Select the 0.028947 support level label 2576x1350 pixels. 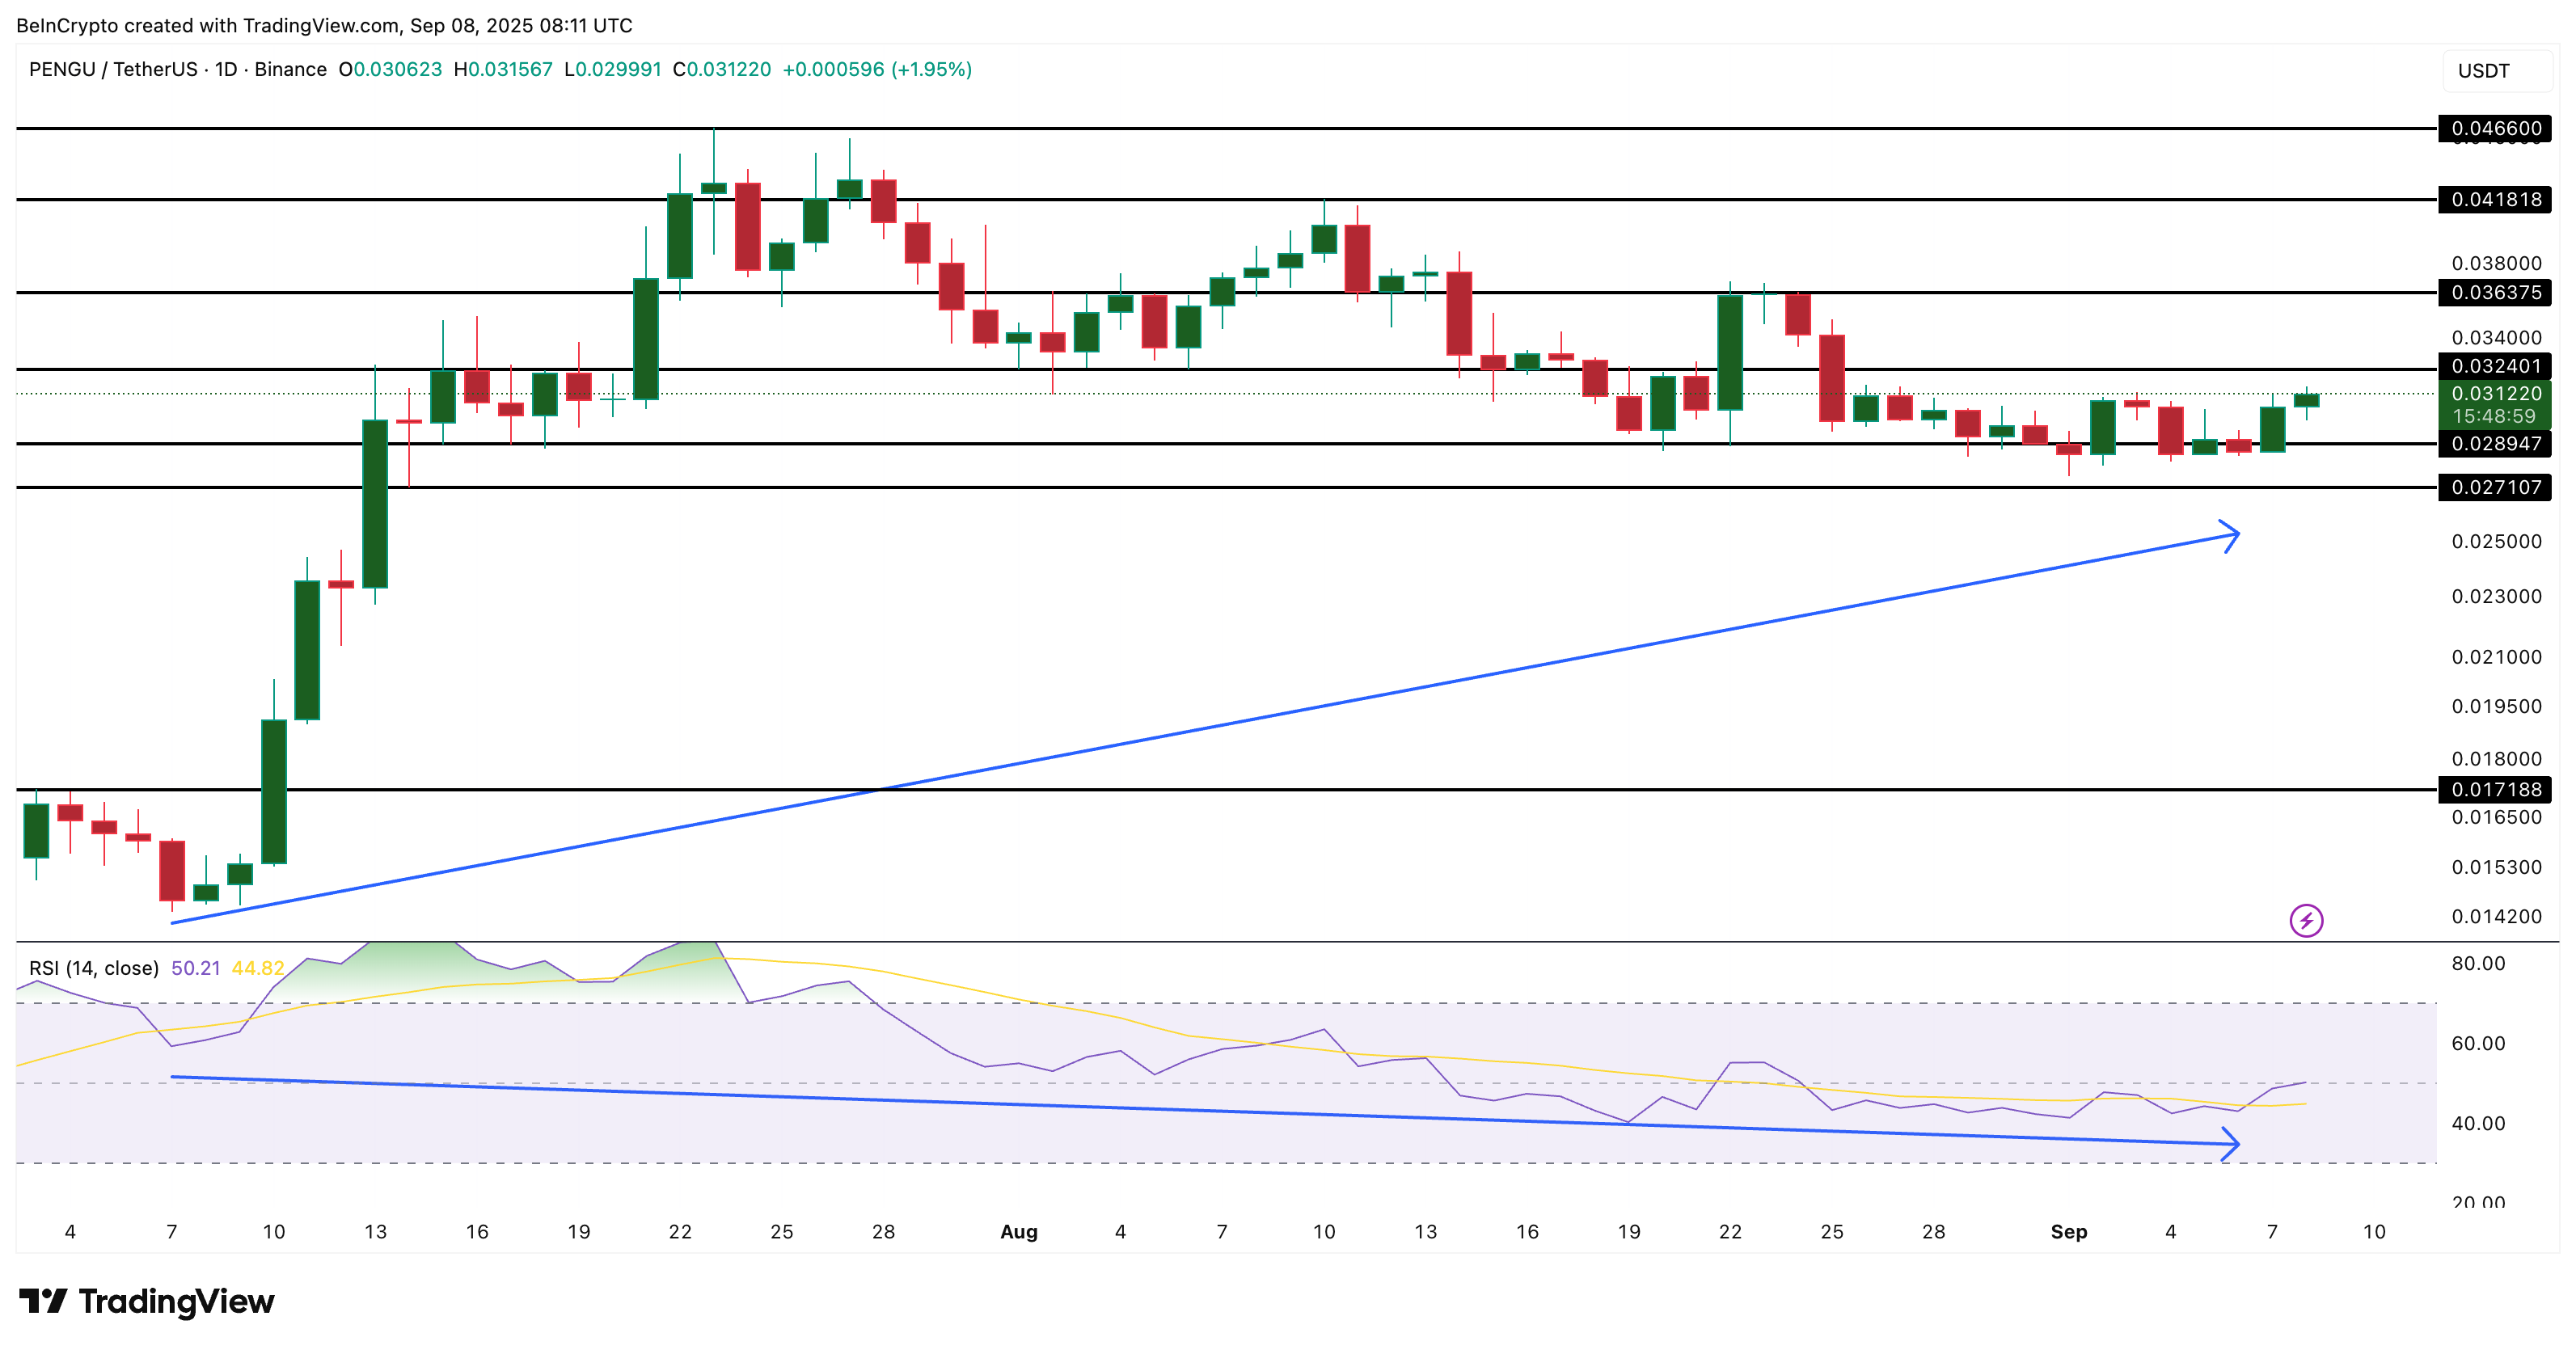point(2495,443)
